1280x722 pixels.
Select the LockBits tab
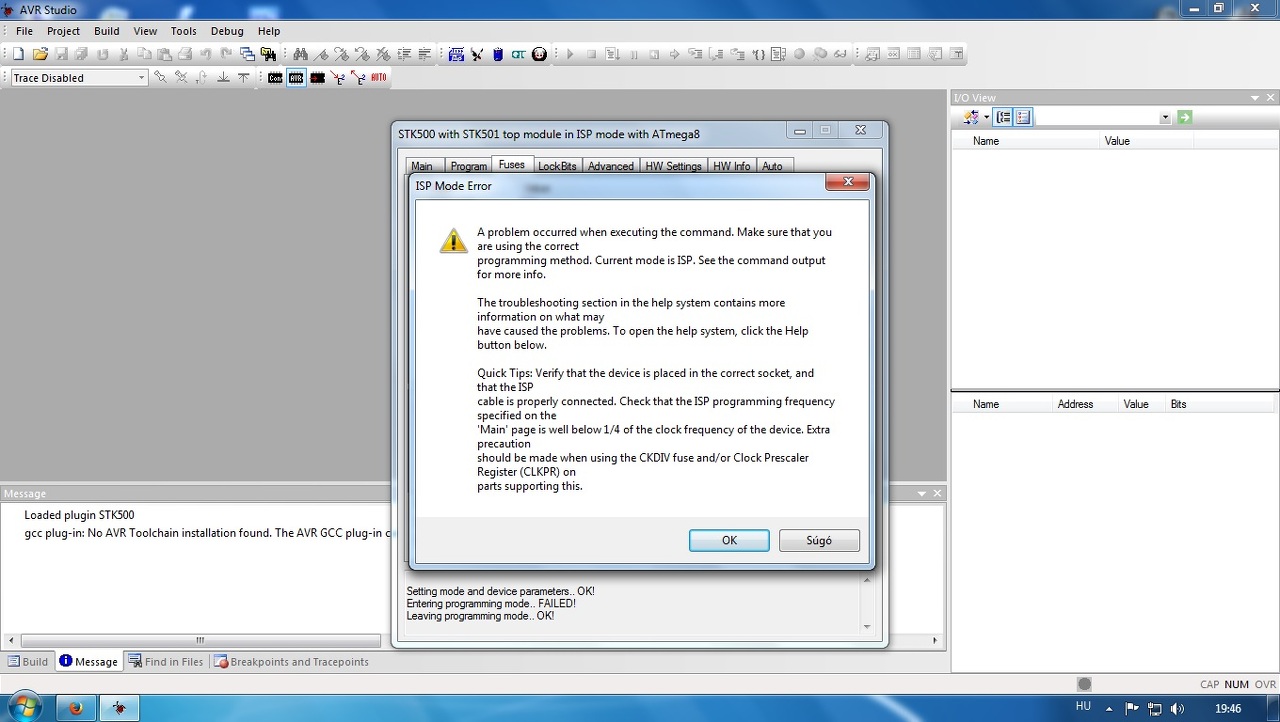click(x=557, y=166)
